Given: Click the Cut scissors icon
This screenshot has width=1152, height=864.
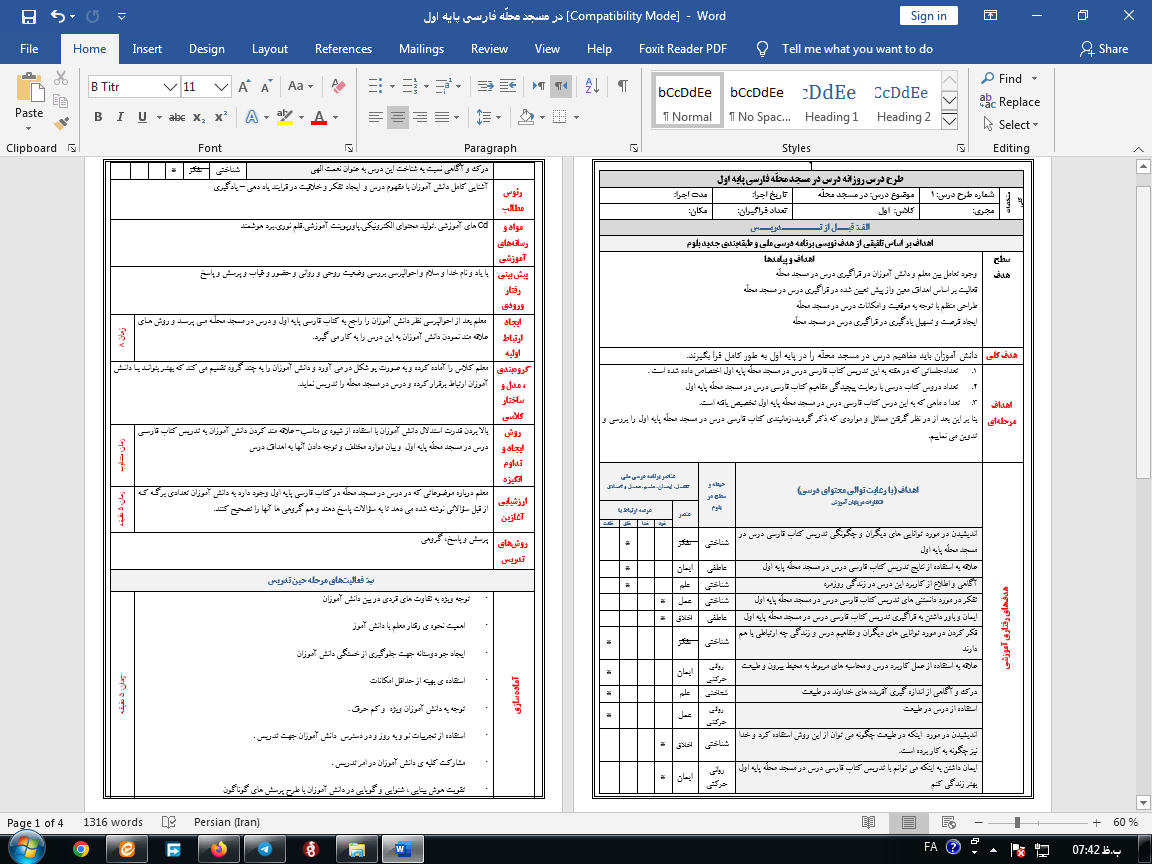Looking at the screenshot, I should (62, 78).
